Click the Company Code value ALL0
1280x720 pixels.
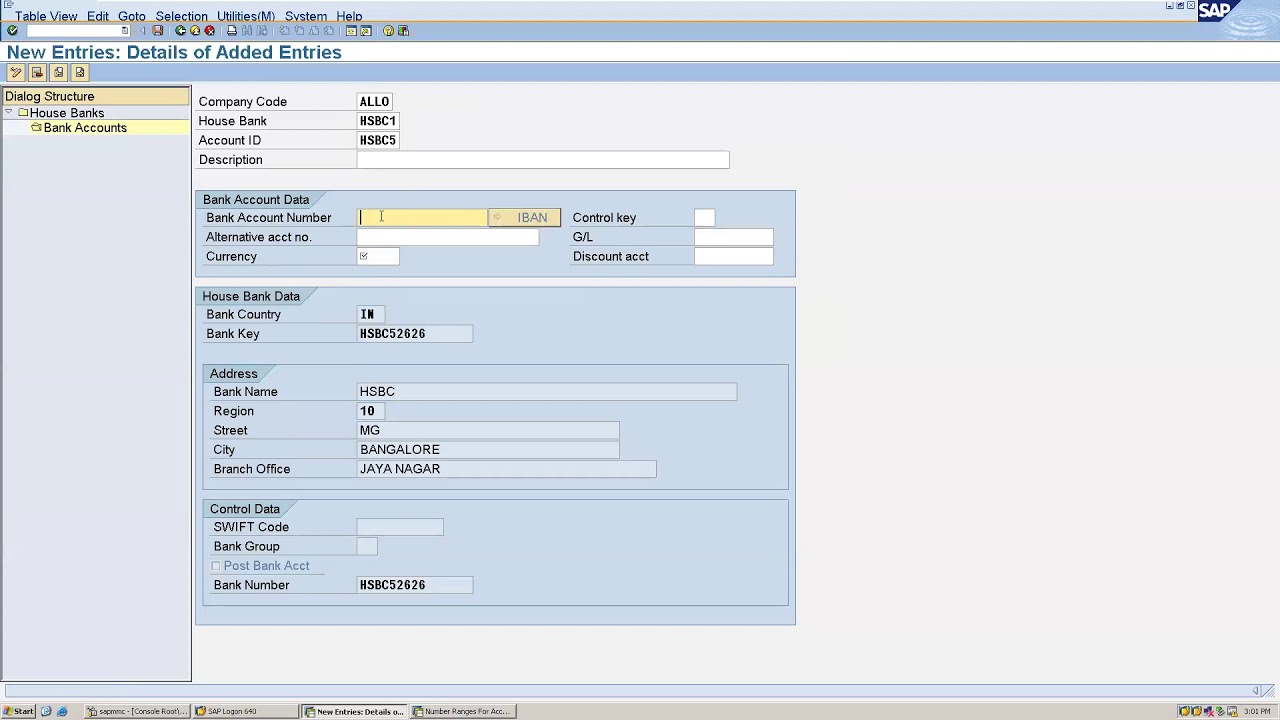point(374,102)
